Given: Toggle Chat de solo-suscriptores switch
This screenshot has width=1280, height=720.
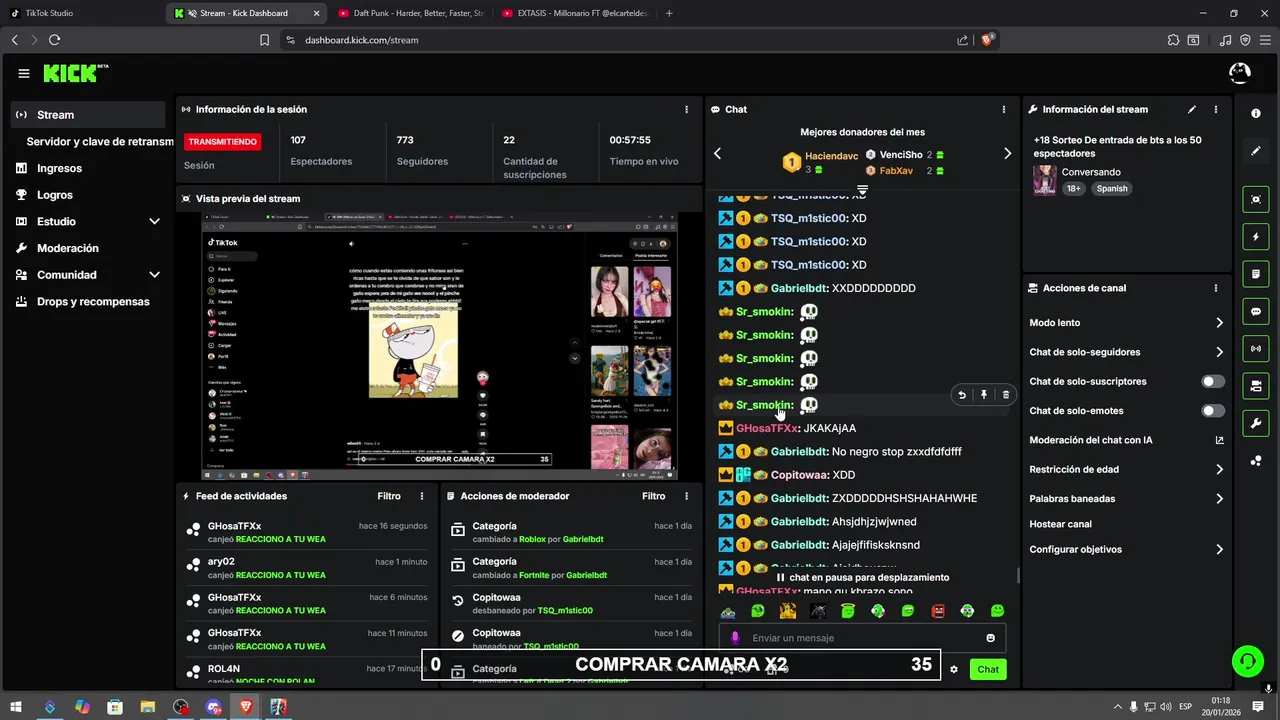Looking at the screenshot, I should click(x=1213, y=381).
